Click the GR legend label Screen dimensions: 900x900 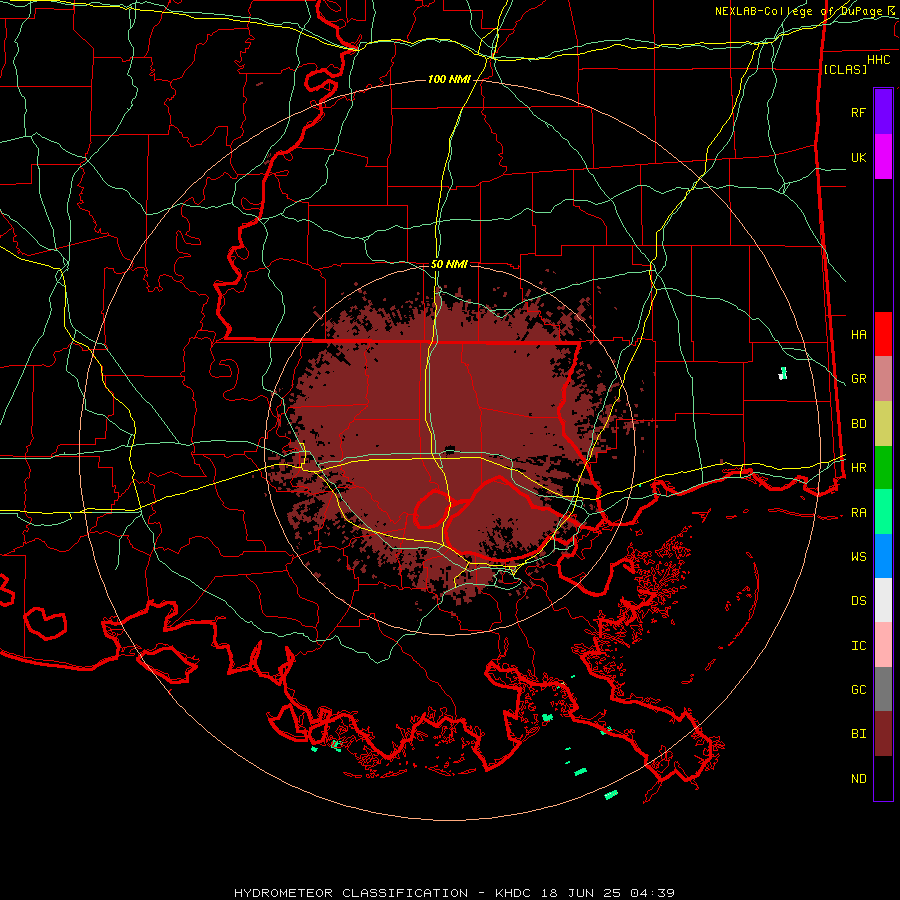click(x=859, y=379)
